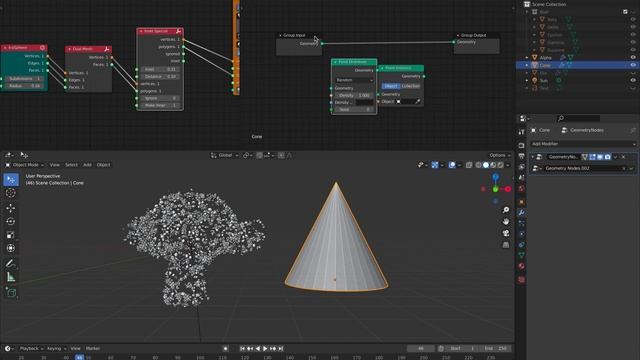Select the Select Box tool in viewport toolbar

11,180
